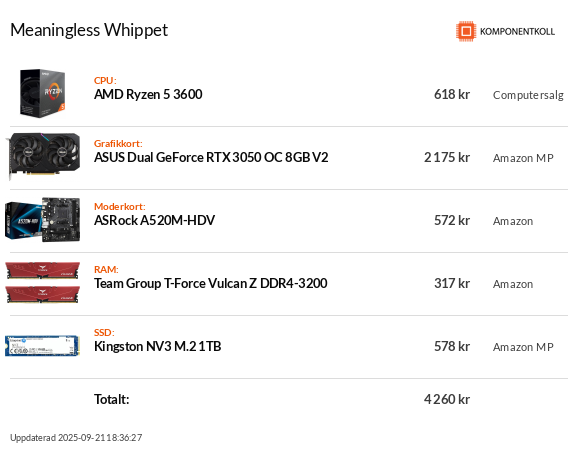Open the Kingston NV3 SSD image
The height and width of the screenshot is (451, 577).
pyautogui.click(x=42, y=346)
